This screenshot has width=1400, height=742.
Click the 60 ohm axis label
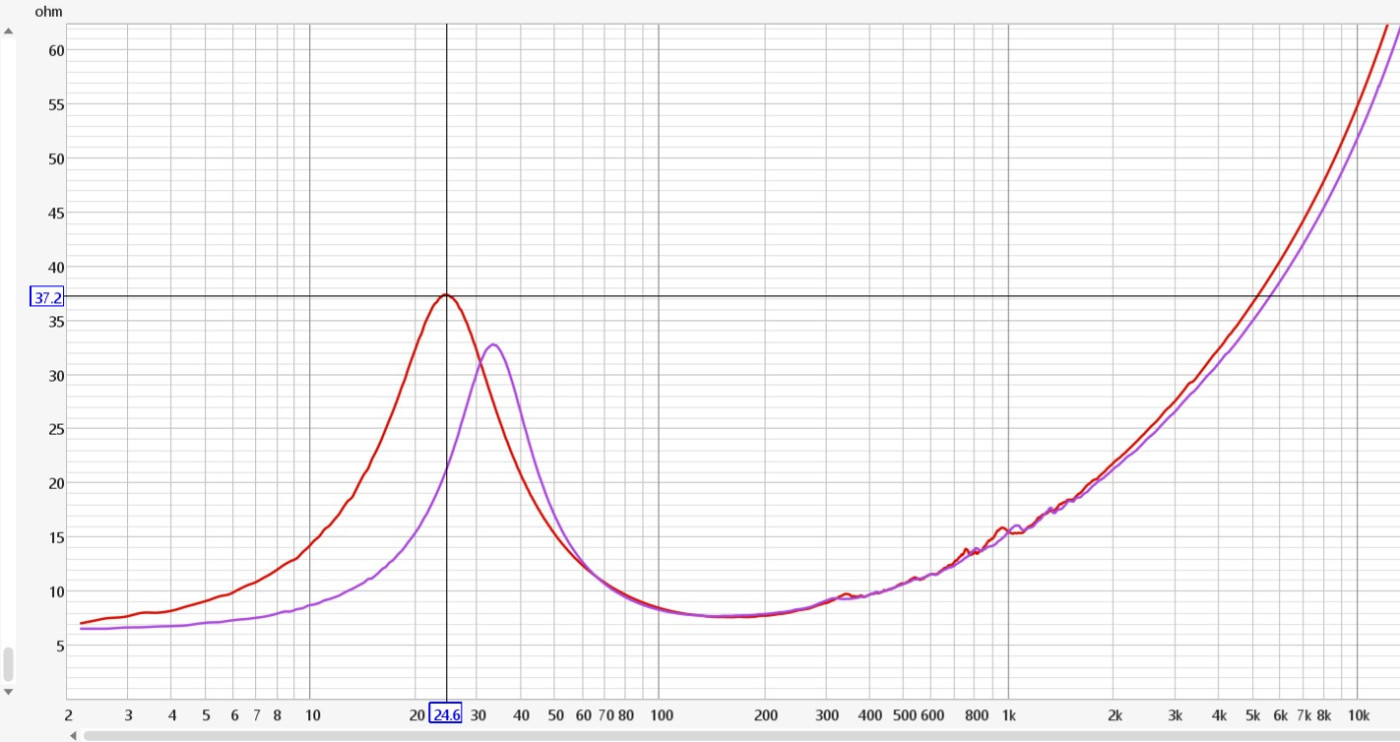pyautogui.click(x=56, y=50)
